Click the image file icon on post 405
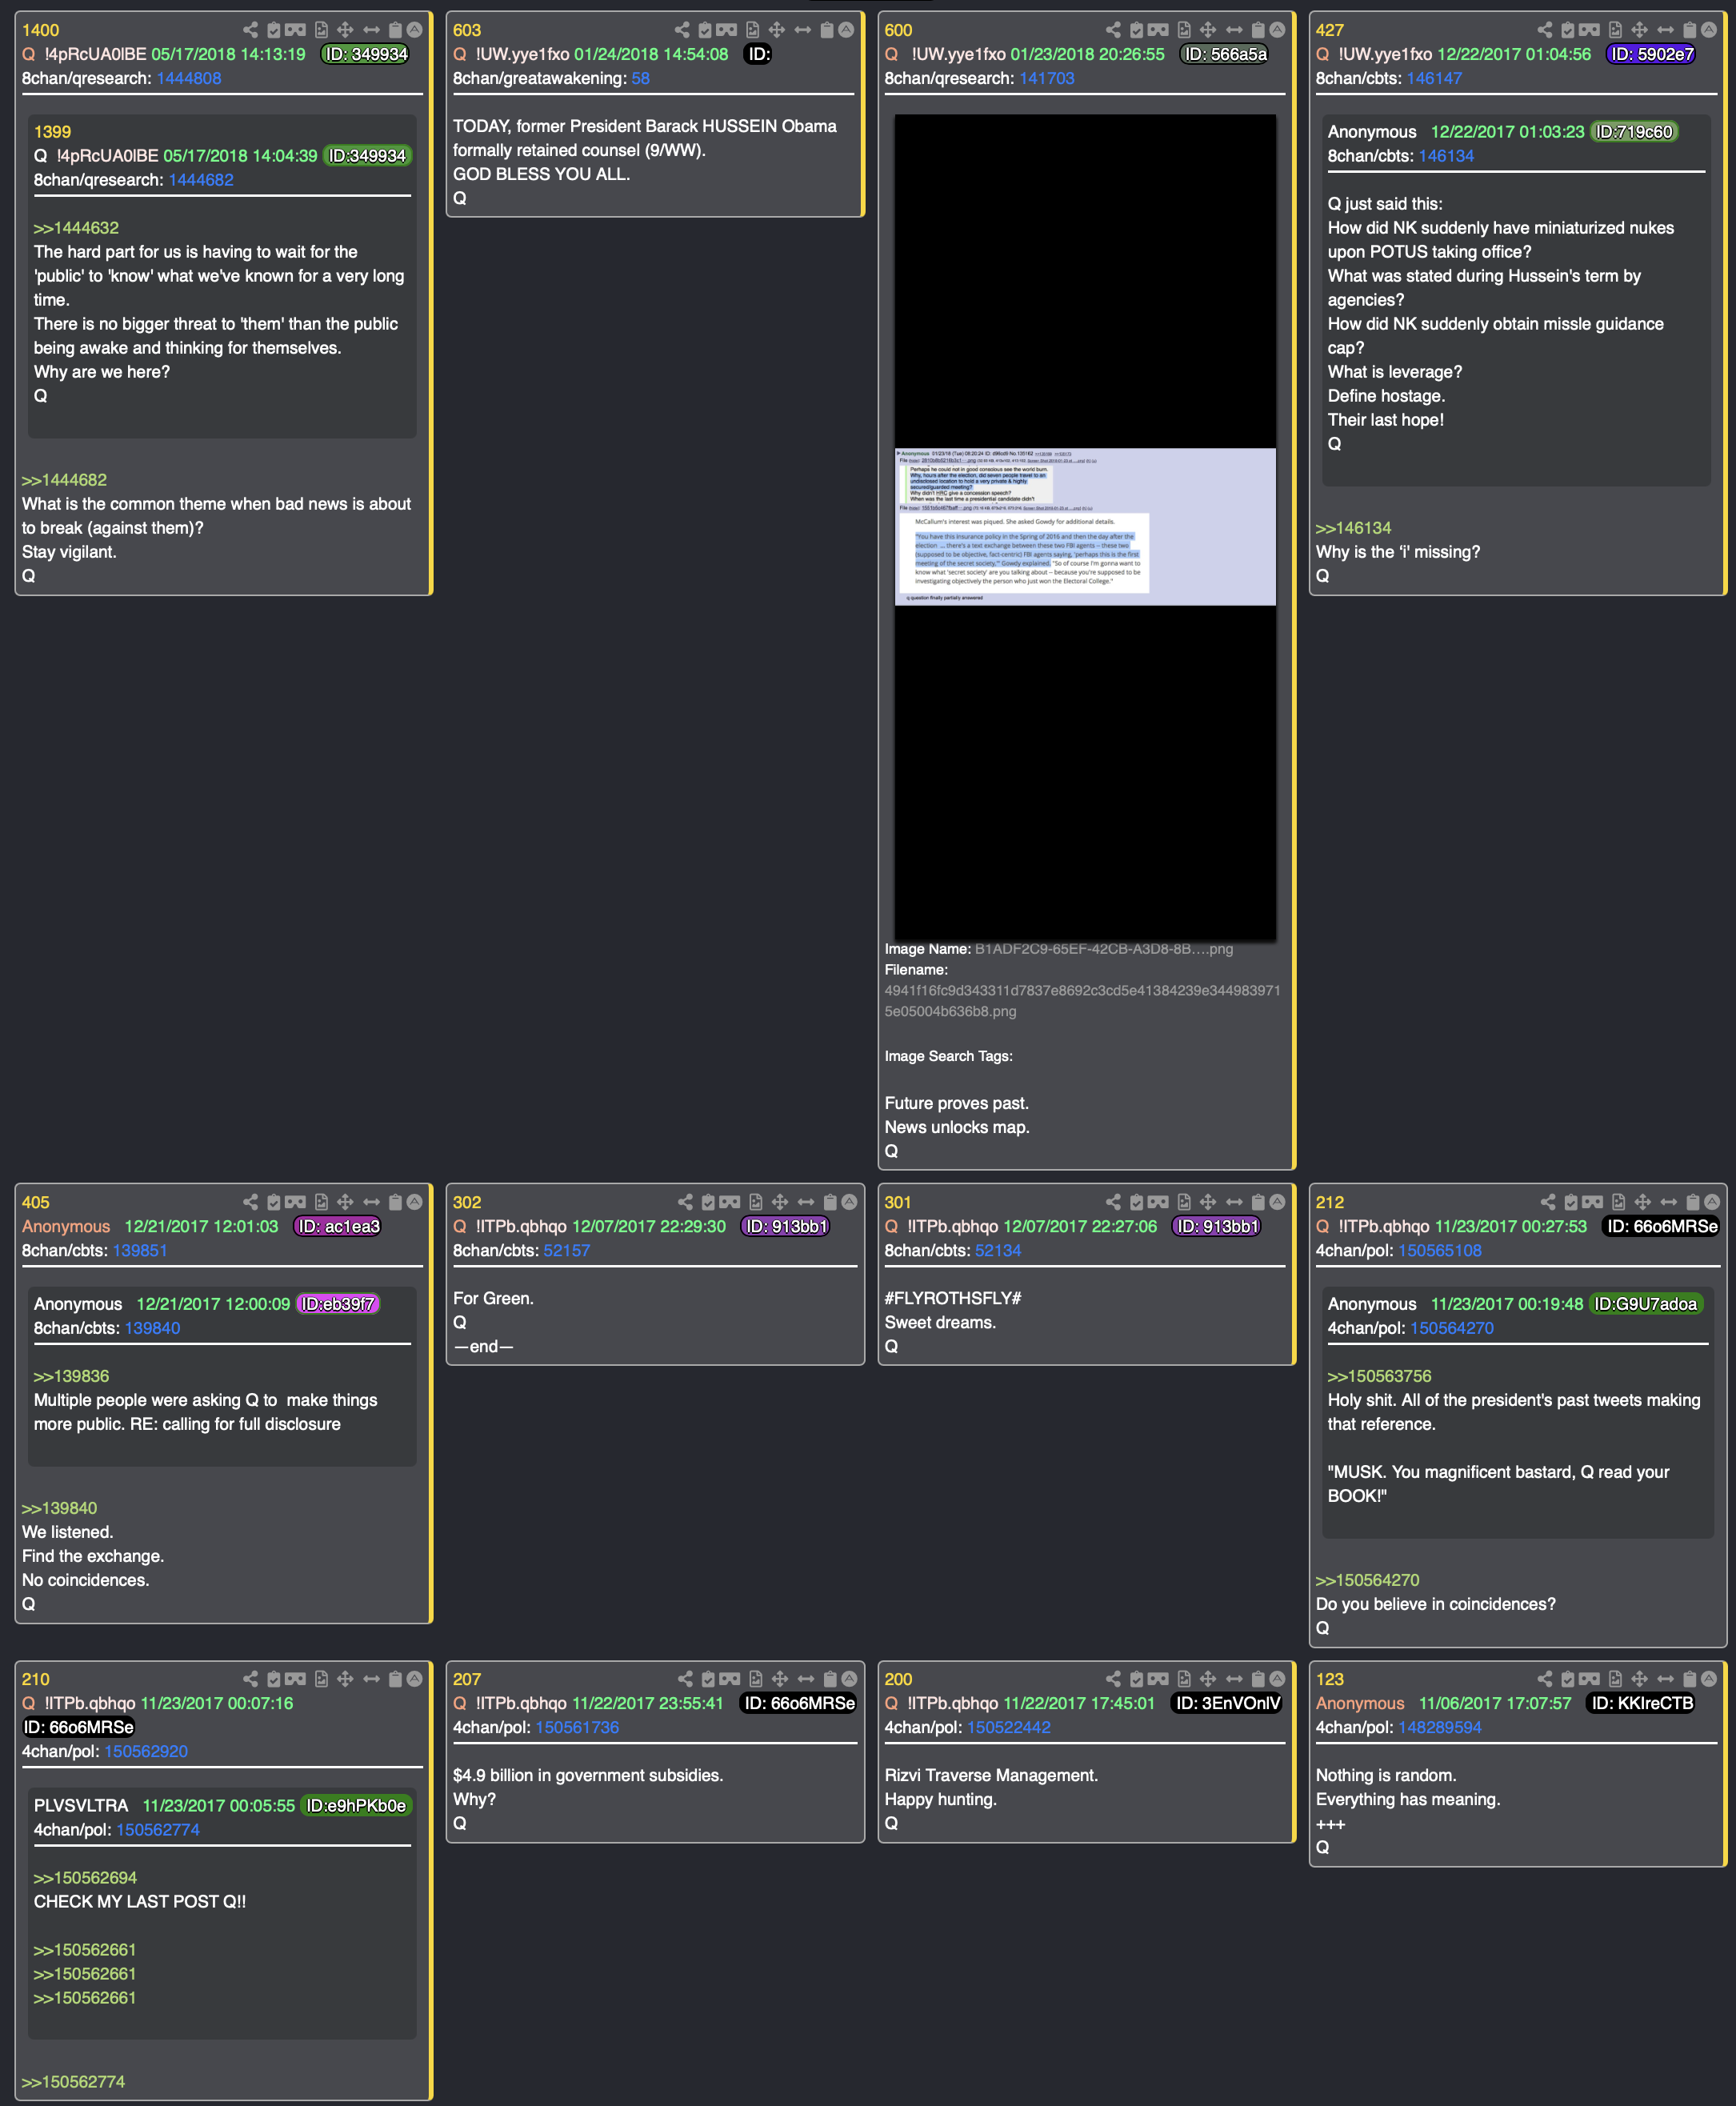This screenshot has width=1736, height=2106. point(321,1202)
